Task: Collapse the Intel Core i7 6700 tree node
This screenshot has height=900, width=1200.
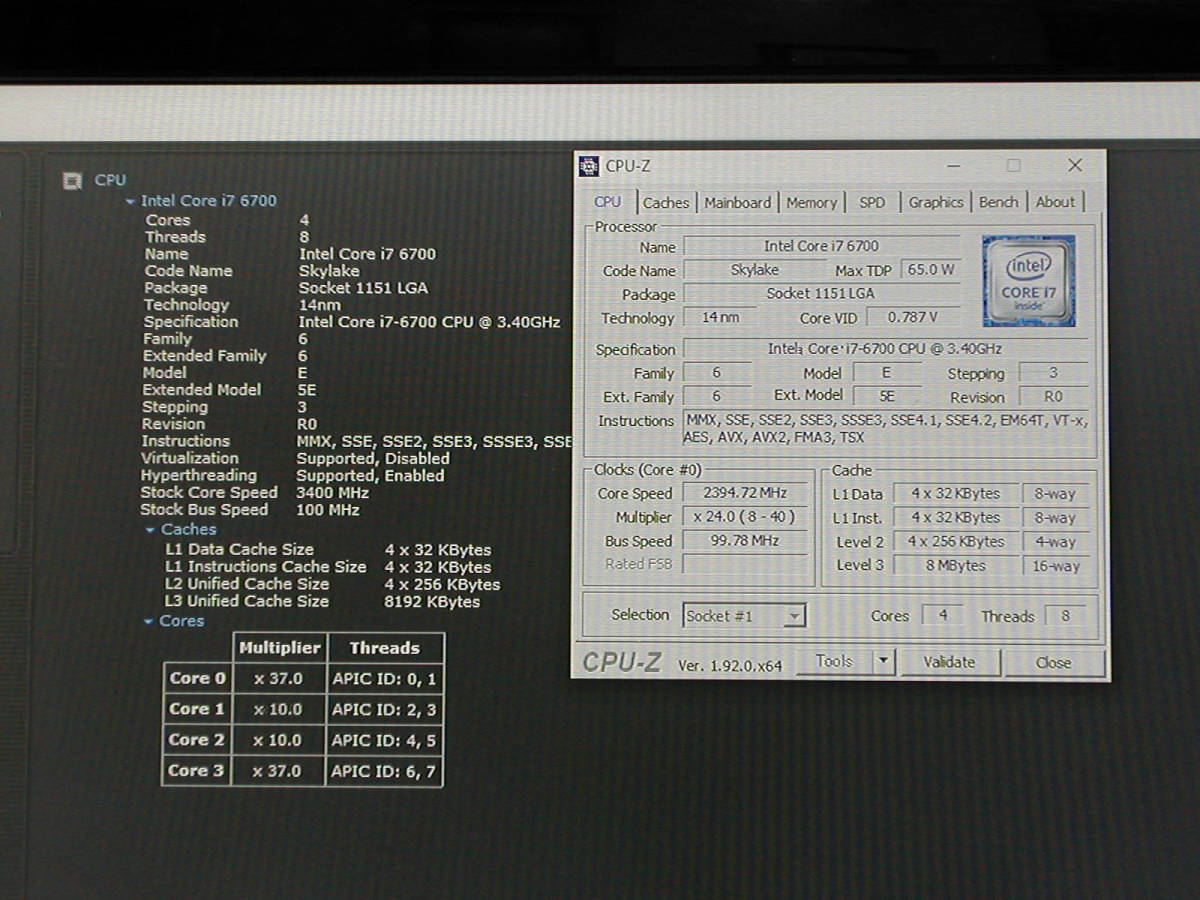Action: (130, 202)
